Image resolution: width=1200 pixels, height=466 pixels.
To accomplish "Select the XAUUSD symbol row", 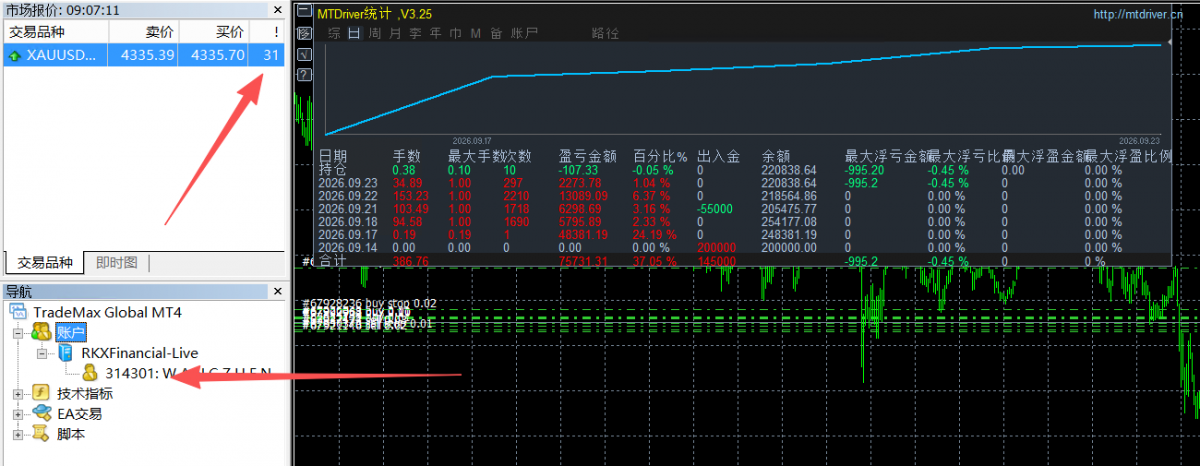I will point(143,54).
